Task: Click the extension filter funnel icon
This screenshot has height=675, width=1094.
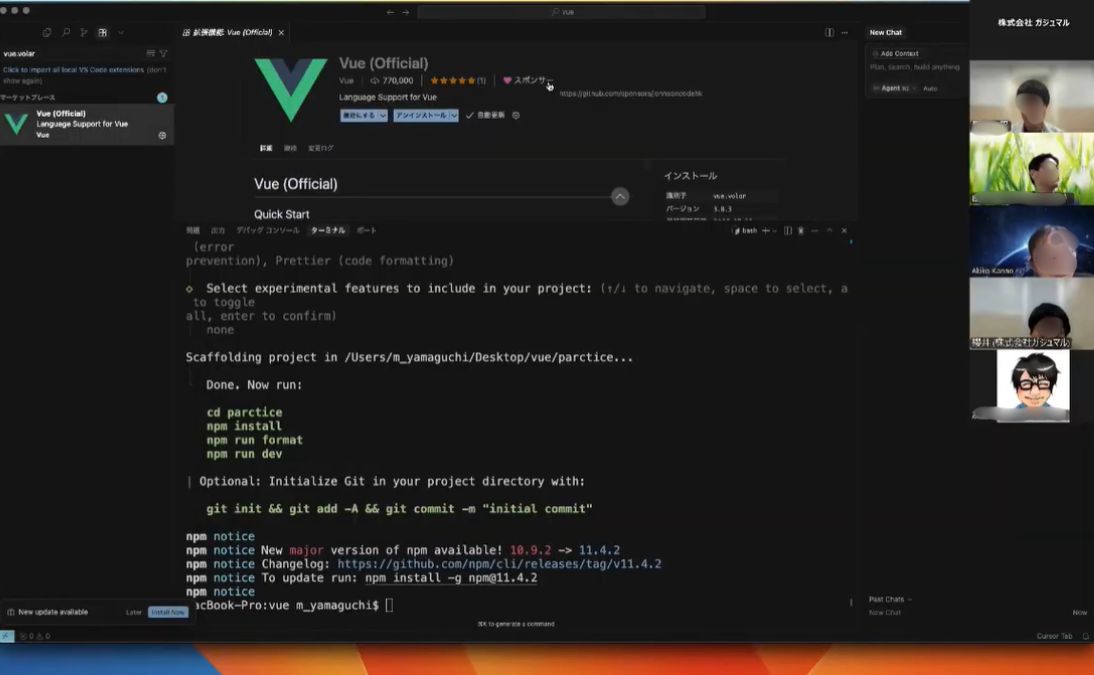Action: [x=163, y=53]
